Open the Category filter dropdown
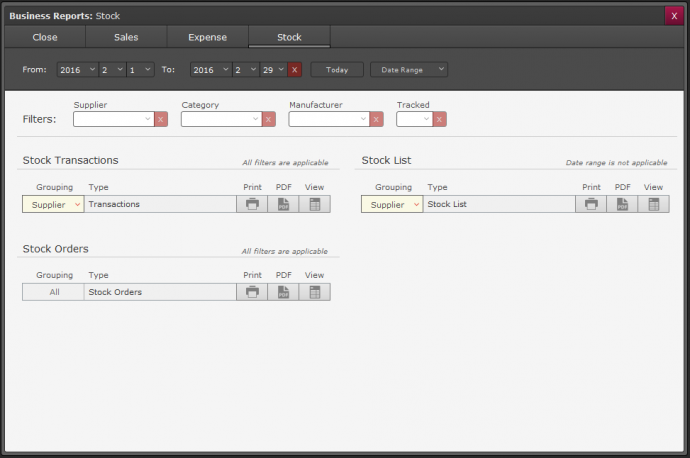The image size is (690, 458). pyautogui.click(x=221, y=119)
